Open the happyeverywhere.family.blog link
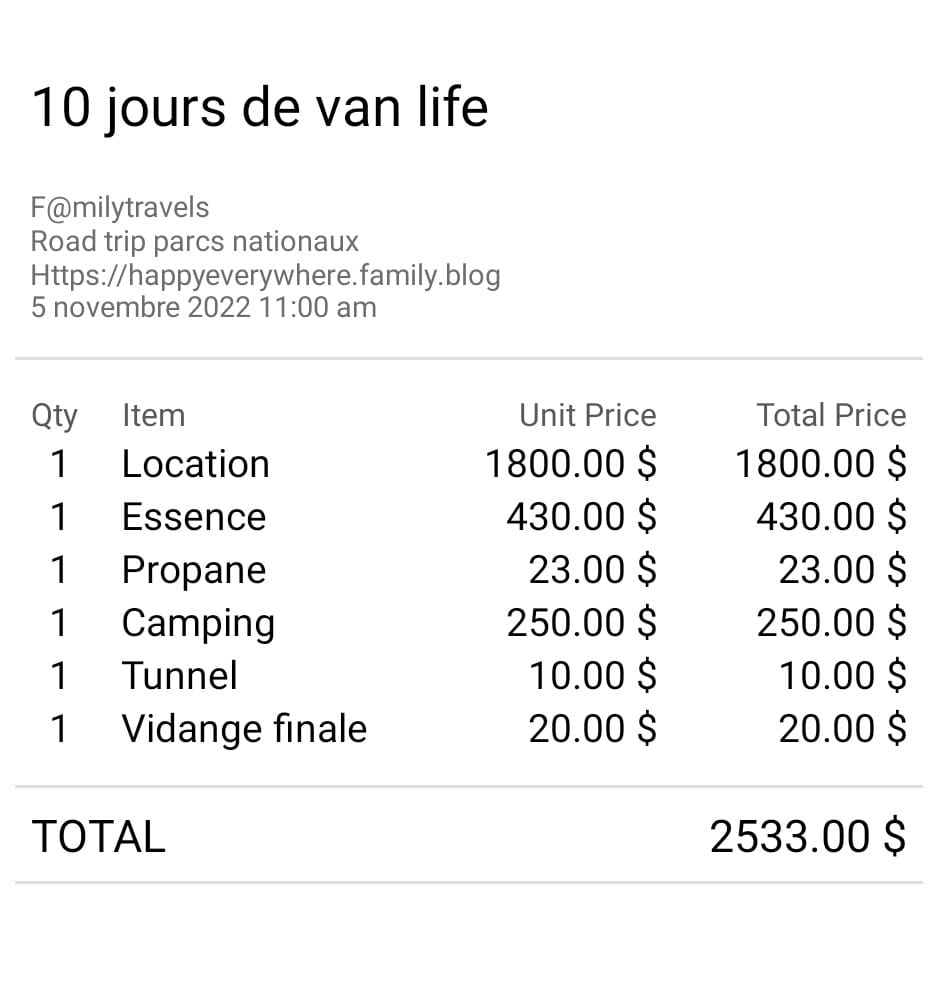Screen dimensions: 942x998 [x=265, y=275]
